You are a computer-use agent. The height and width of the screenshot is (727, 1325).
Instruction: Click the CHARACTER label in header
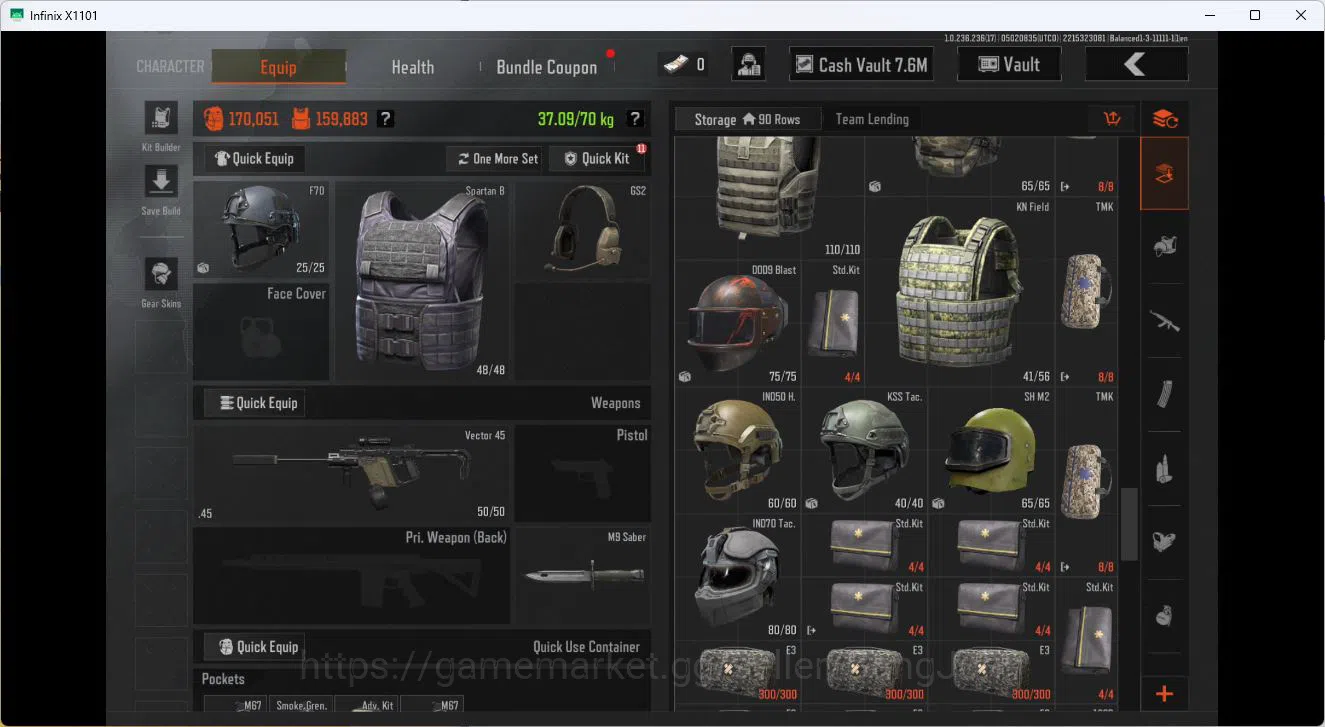pyautogui.click(x=170, y=66)
